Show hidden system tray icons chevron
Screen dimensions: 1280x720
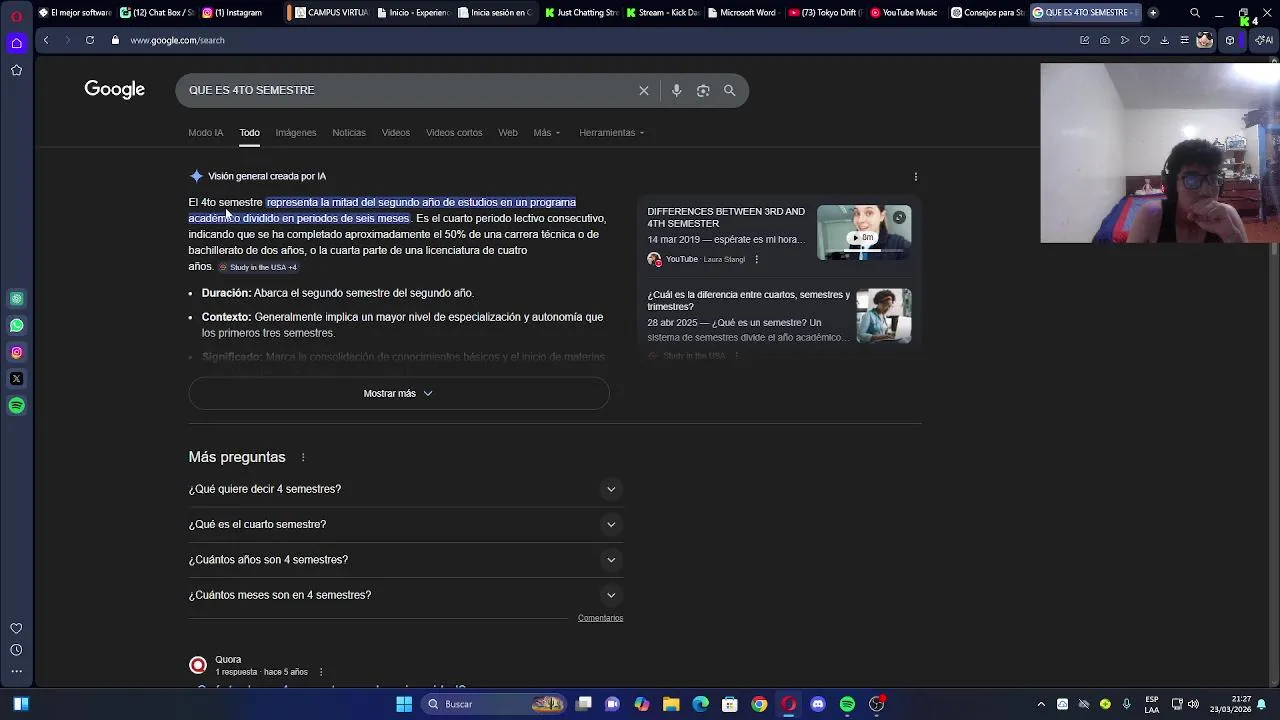pyautogui.click(x=1041, y=704)
